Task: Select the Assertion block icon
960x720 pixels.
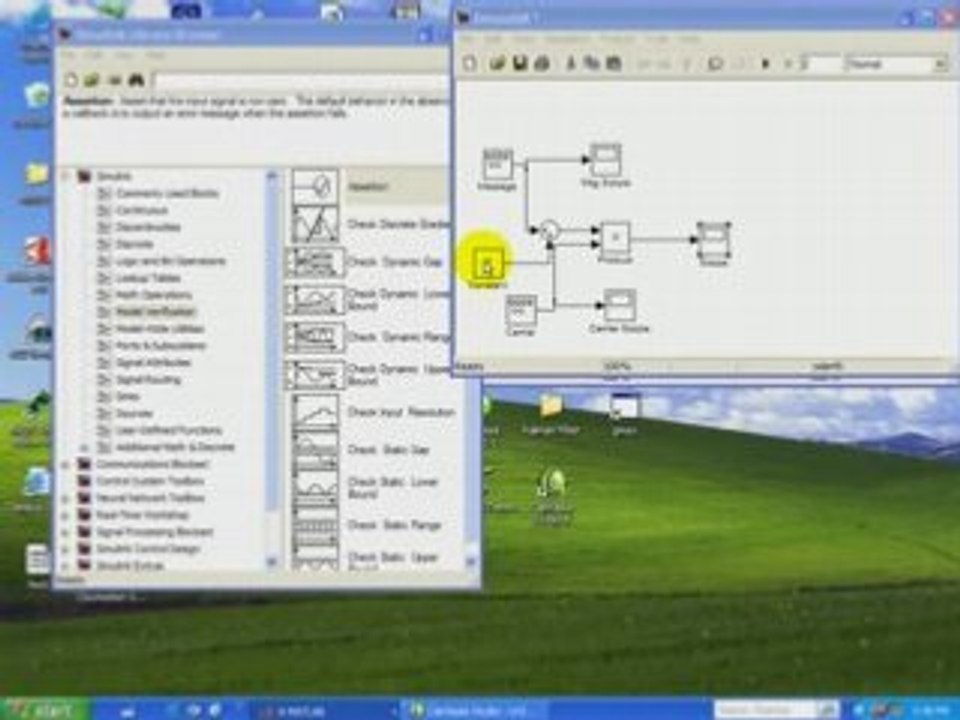Action: (315, 186)
